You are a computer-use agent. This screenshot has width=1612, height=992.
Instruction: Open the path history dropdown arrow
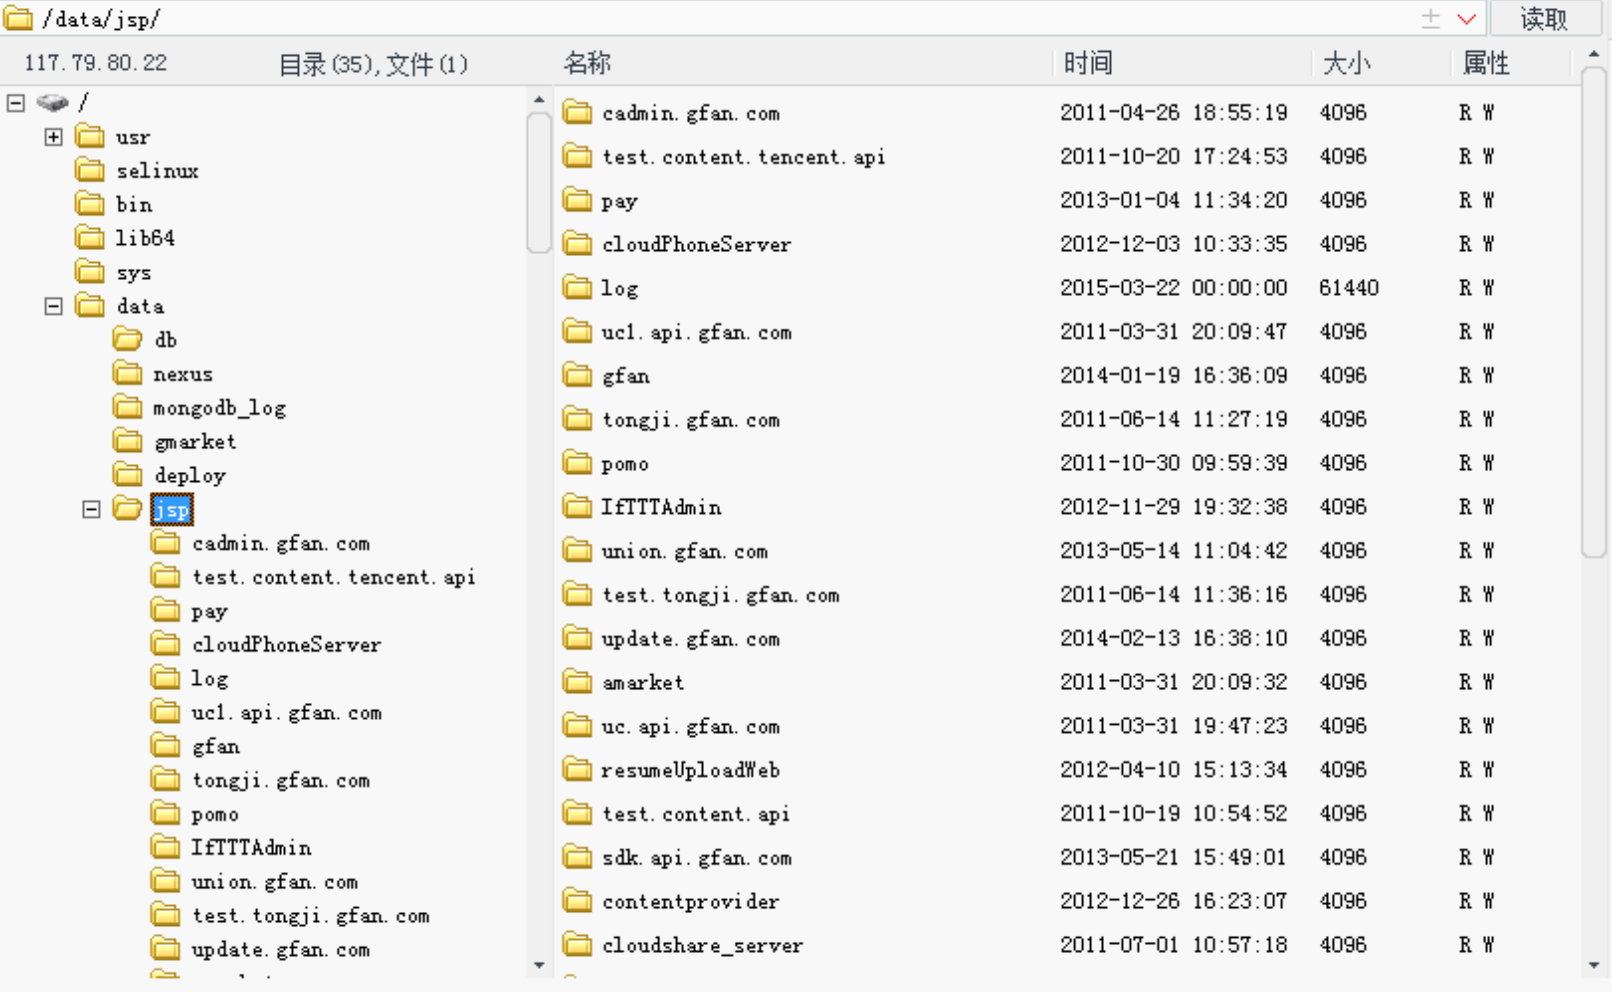1467,19
